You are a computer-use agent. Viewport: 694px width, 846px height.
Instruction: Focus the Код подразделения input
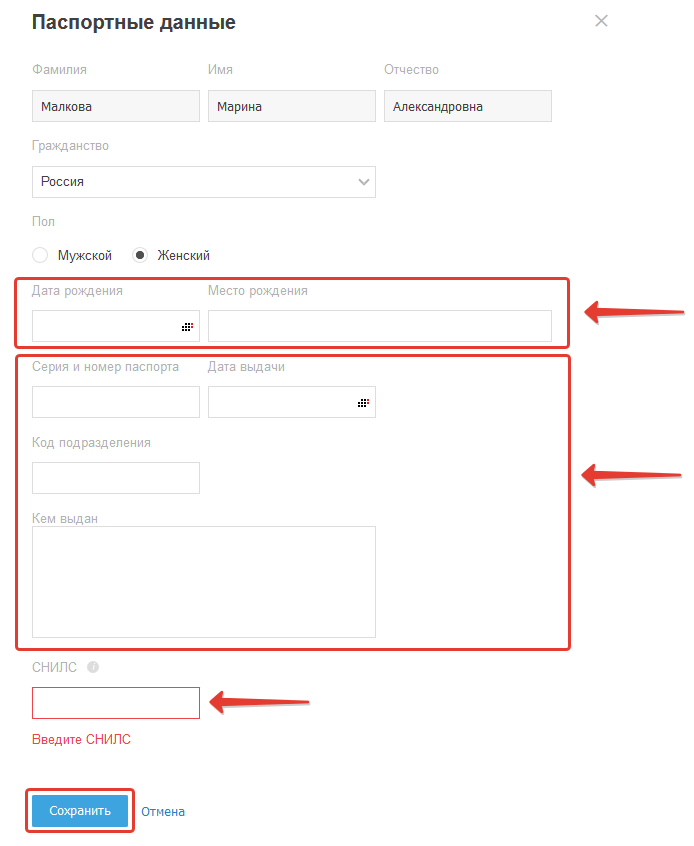(x=116, y=478)
